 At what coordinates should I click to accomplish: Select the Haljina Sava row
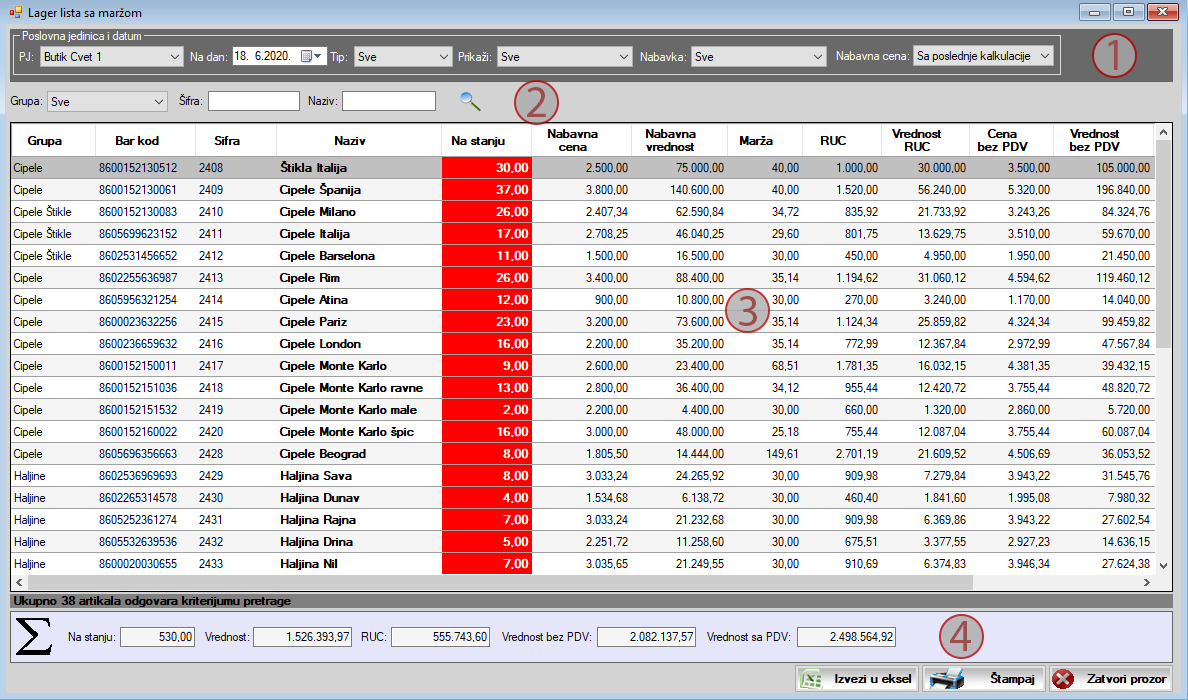pos(583,475)
